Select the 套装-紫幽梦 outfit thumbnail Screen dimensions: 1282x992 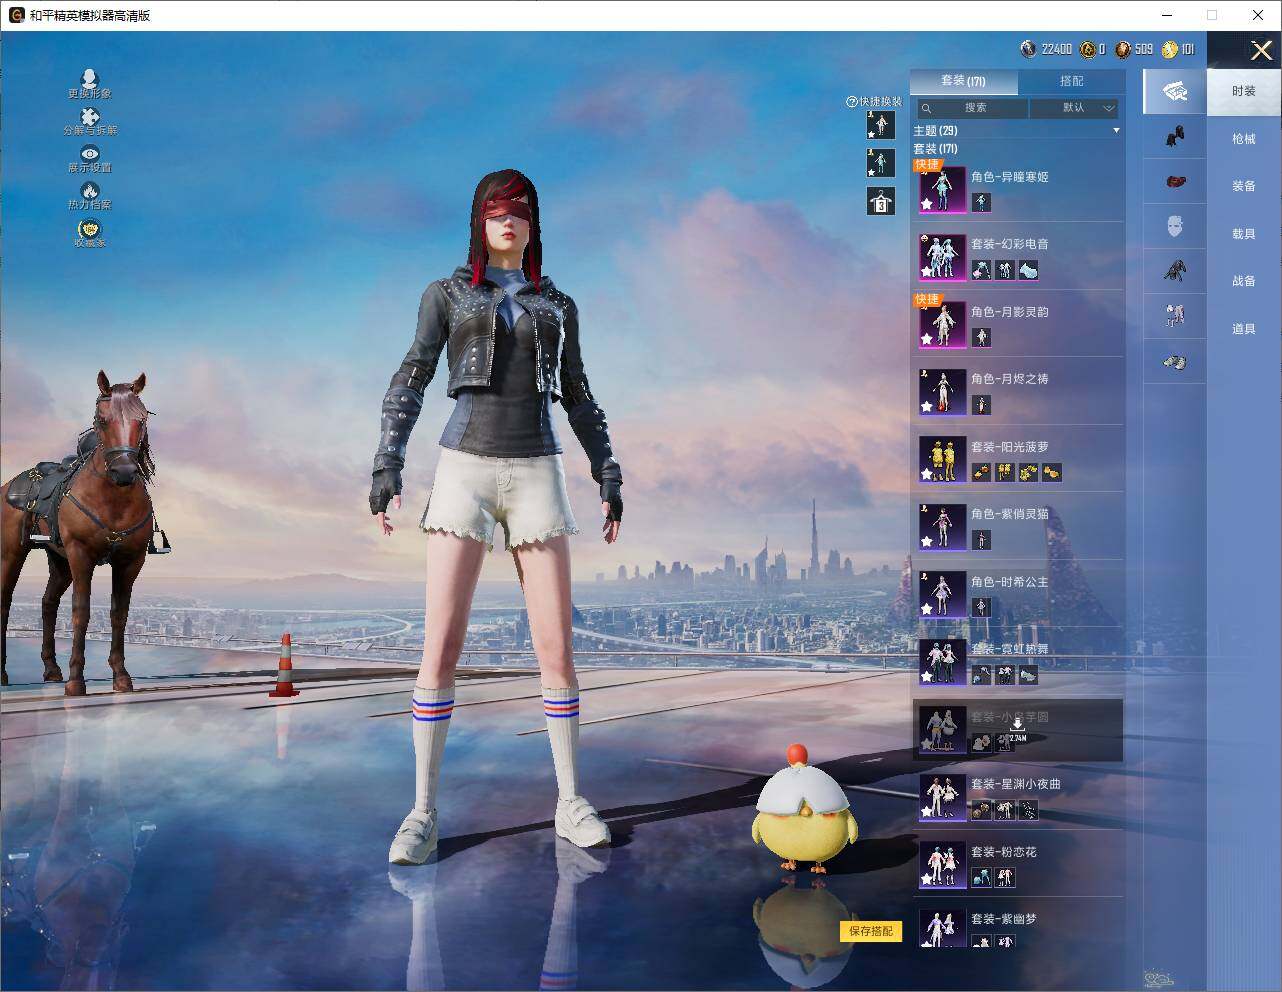coord(943,929)
